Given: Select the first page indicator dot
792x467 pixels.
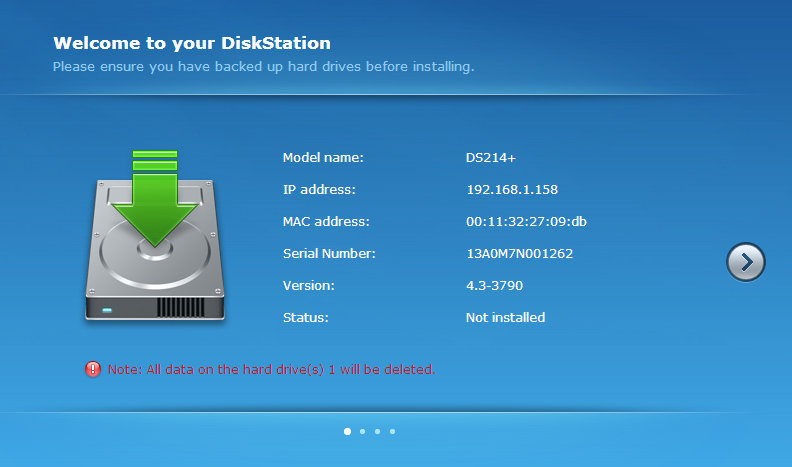Looking at the screenshot, I should [x=348, y=431].
